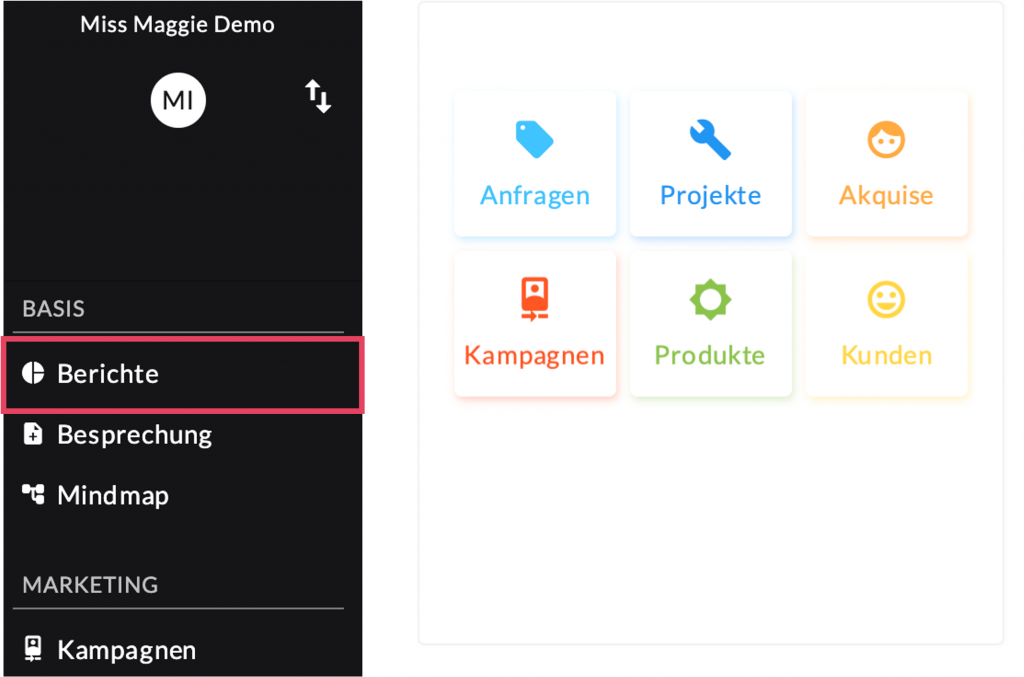The image size is (1024, 677).
Task: Open Berichte in the sidebar menu
Action: (x=108, y=374)
